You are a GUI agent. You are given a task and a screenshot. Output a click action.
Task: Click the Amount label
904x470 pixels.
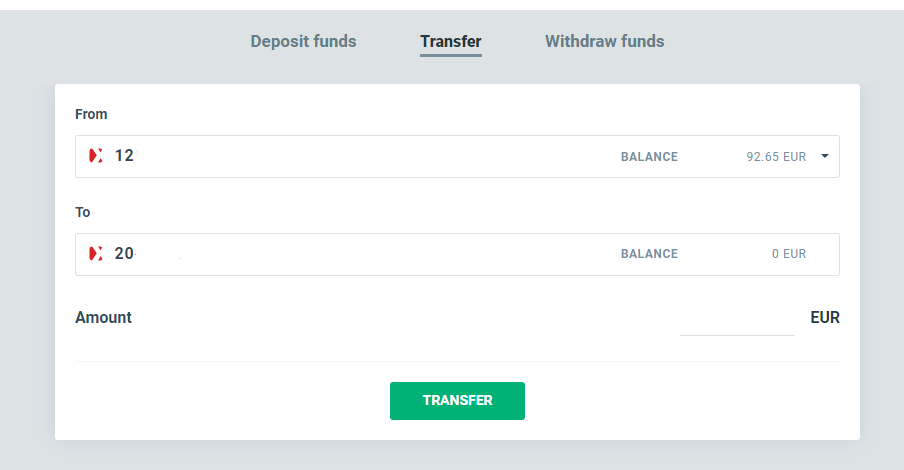pos(103,318)
